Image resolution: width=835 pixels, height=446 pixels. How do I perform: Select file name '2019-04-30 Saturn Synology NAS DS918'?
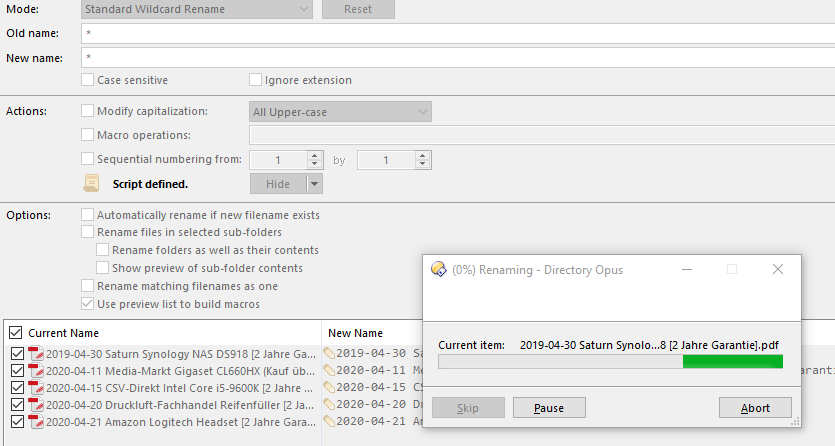pyautogui.click(x=181, y=354)
